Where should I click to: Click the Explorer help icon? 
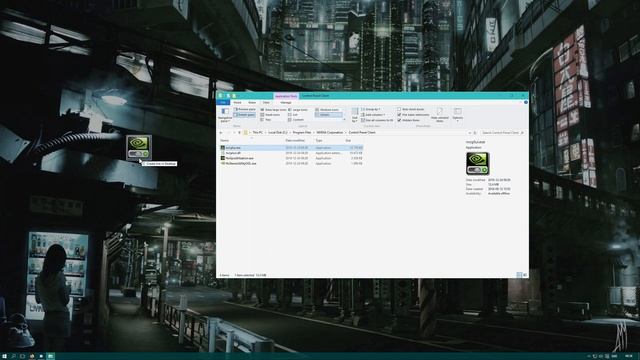click(526, 102)
